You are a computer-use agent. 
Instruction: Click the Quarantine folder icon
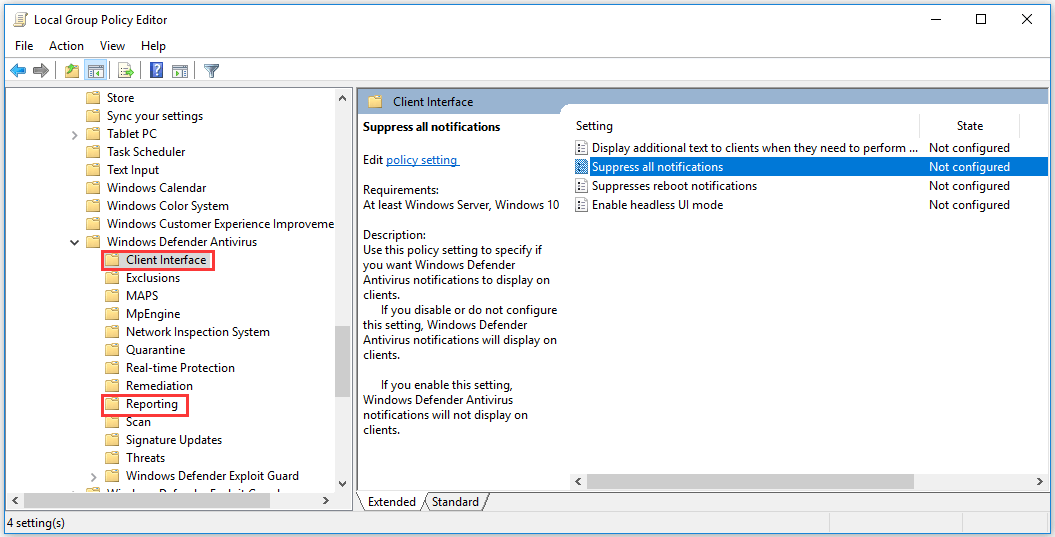pos(112,349)
